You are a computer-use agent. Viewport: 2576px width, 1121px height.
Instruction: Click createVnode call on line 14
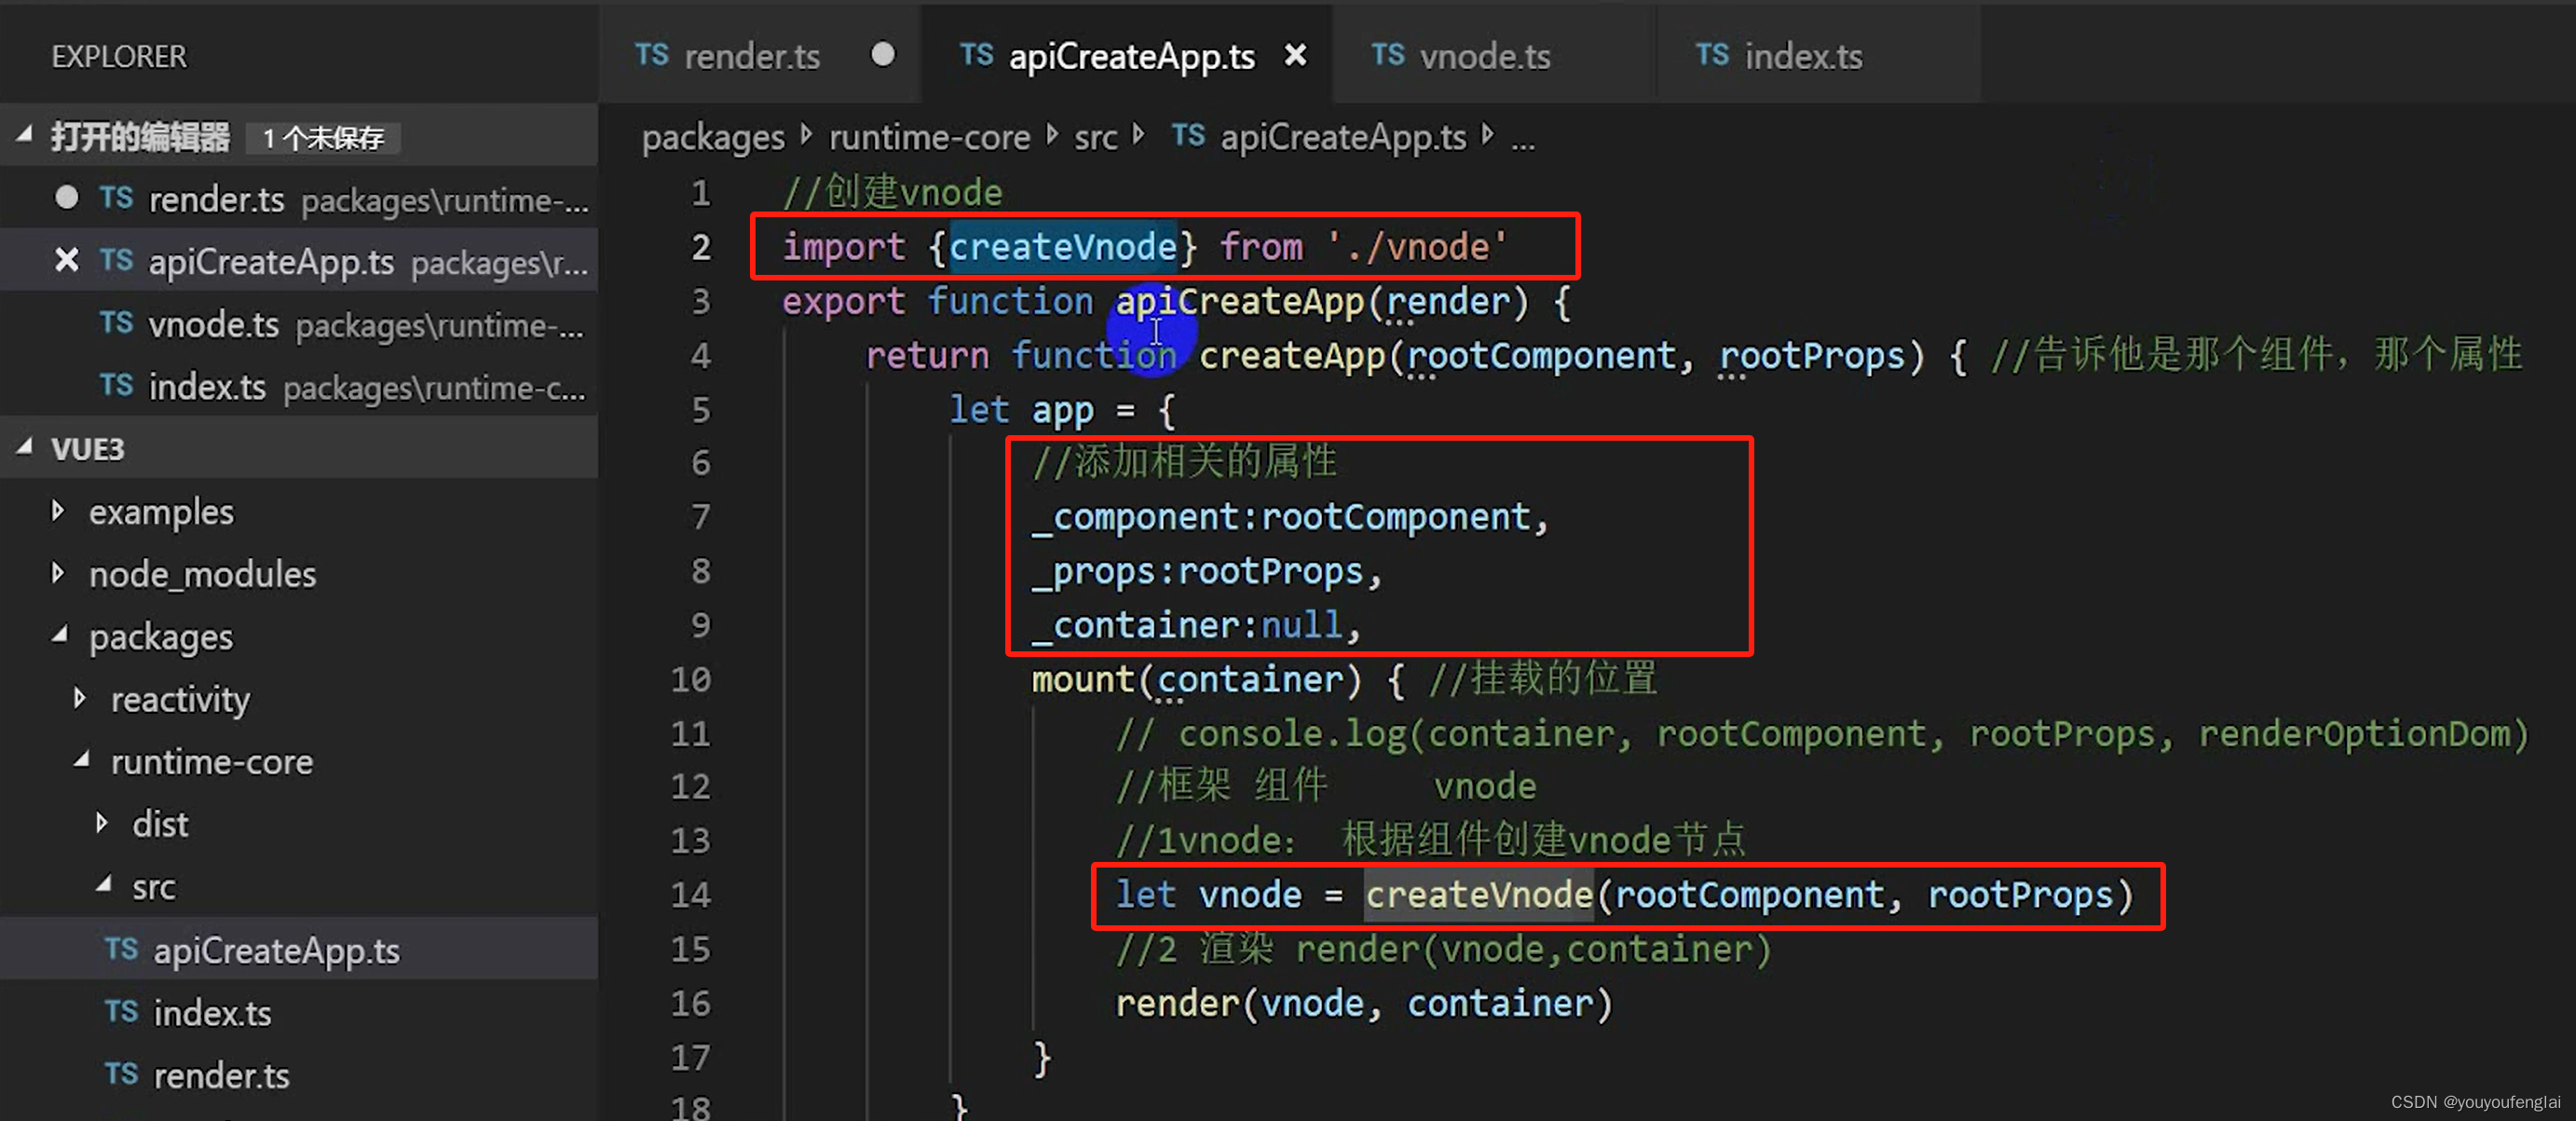click(x=1479, y=895)
